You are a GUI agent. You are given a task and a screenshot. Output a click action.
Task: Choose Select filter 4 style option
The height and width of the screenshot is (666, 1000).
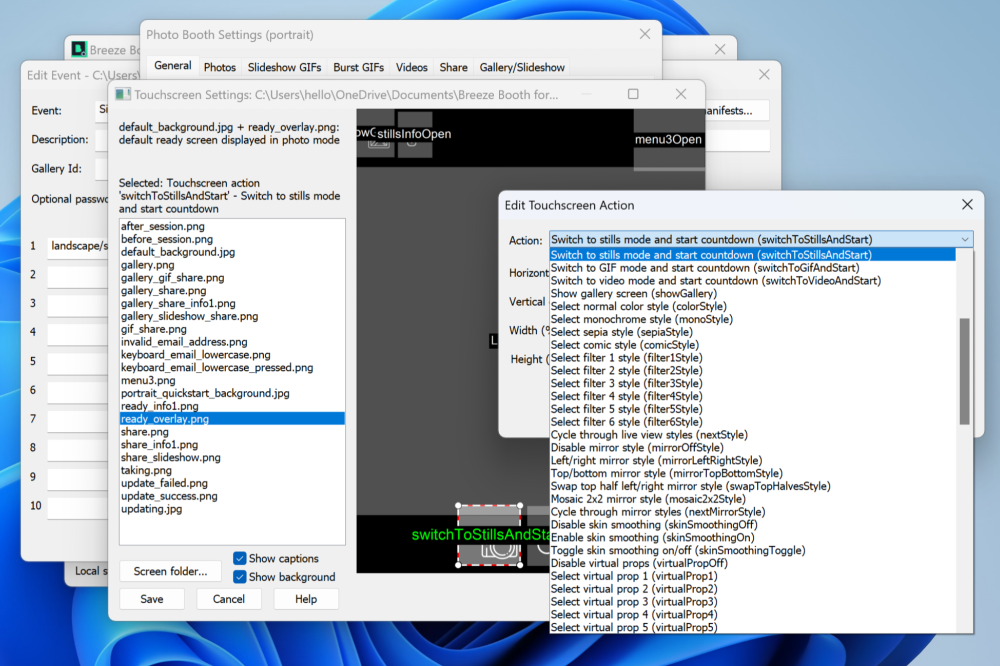(x=753, y=396)
